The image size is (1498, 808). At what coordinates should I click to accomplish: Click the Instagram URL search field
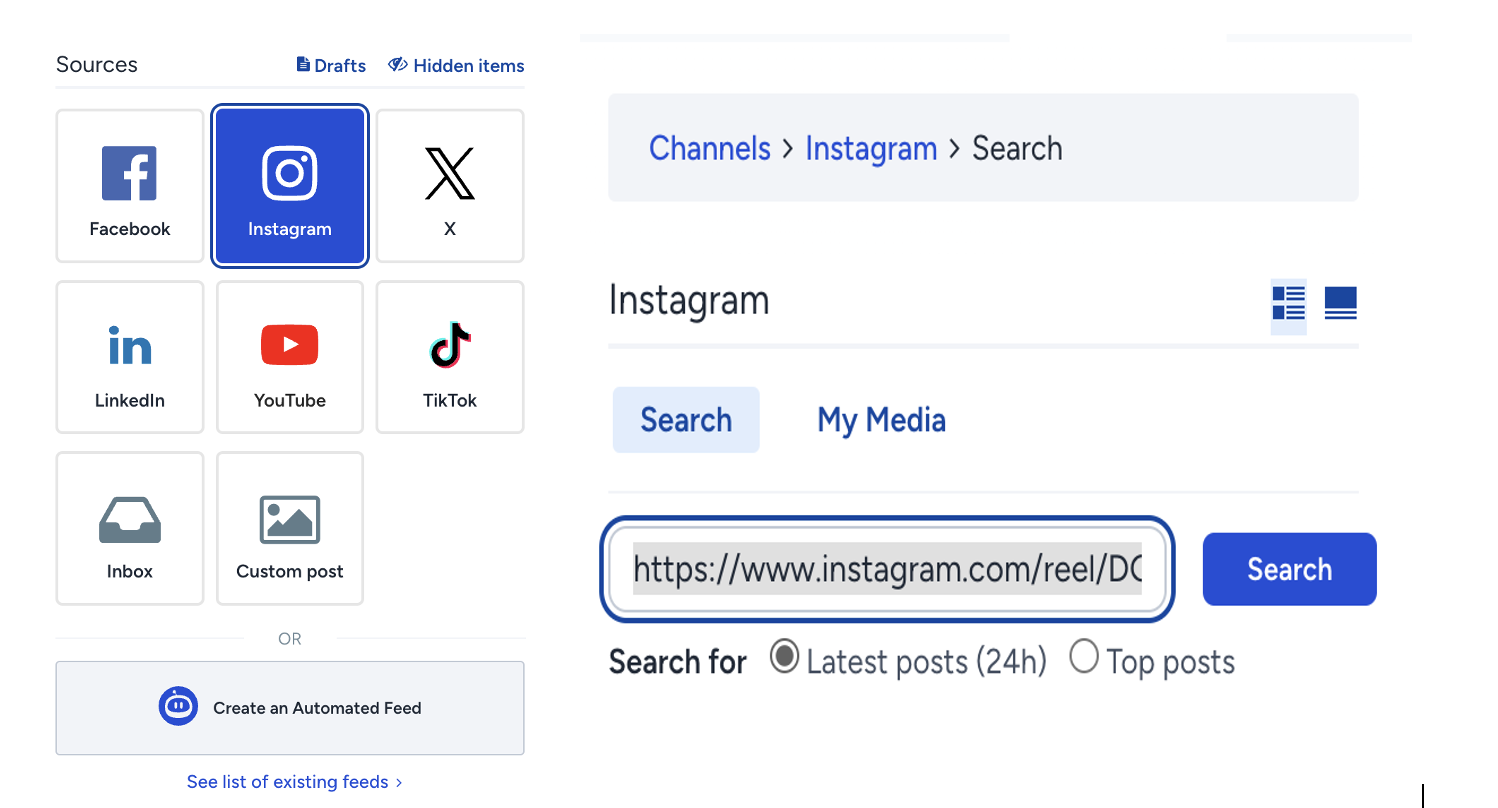[x=887, y=569]
